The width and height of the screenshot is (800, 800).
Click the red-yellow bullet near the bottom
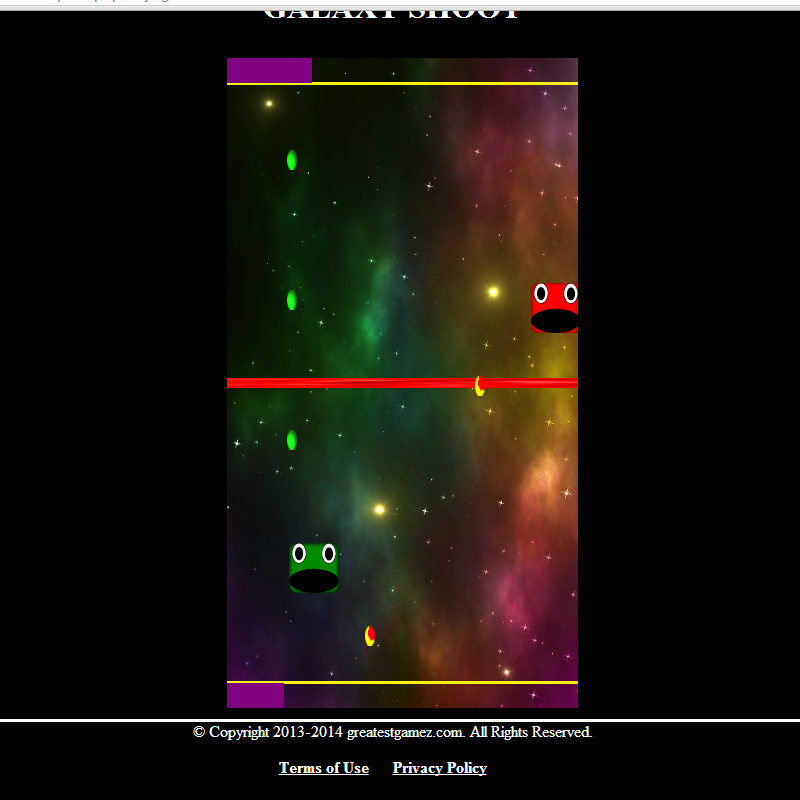point(370,636)
